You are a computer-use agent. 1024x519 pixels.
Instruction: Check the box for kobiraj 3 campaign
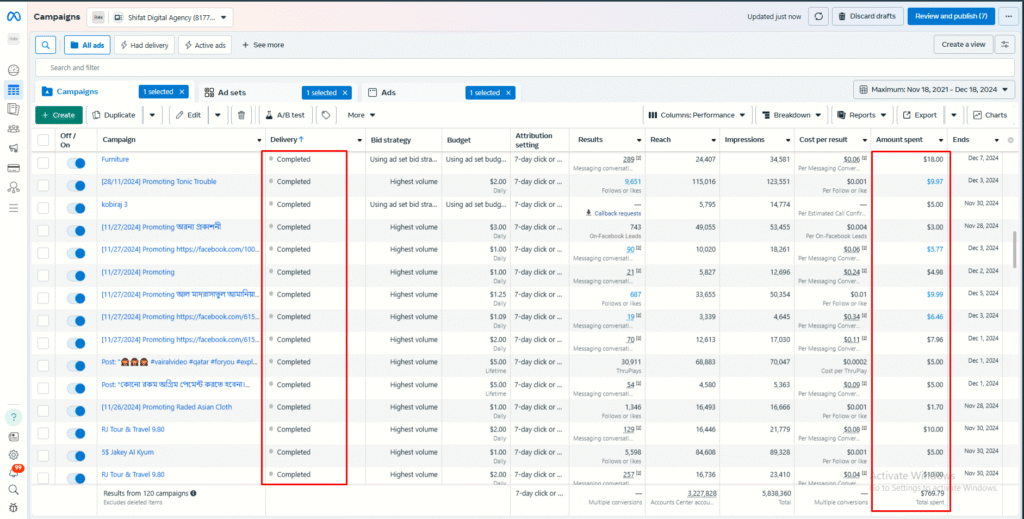[x=43, y=206]
